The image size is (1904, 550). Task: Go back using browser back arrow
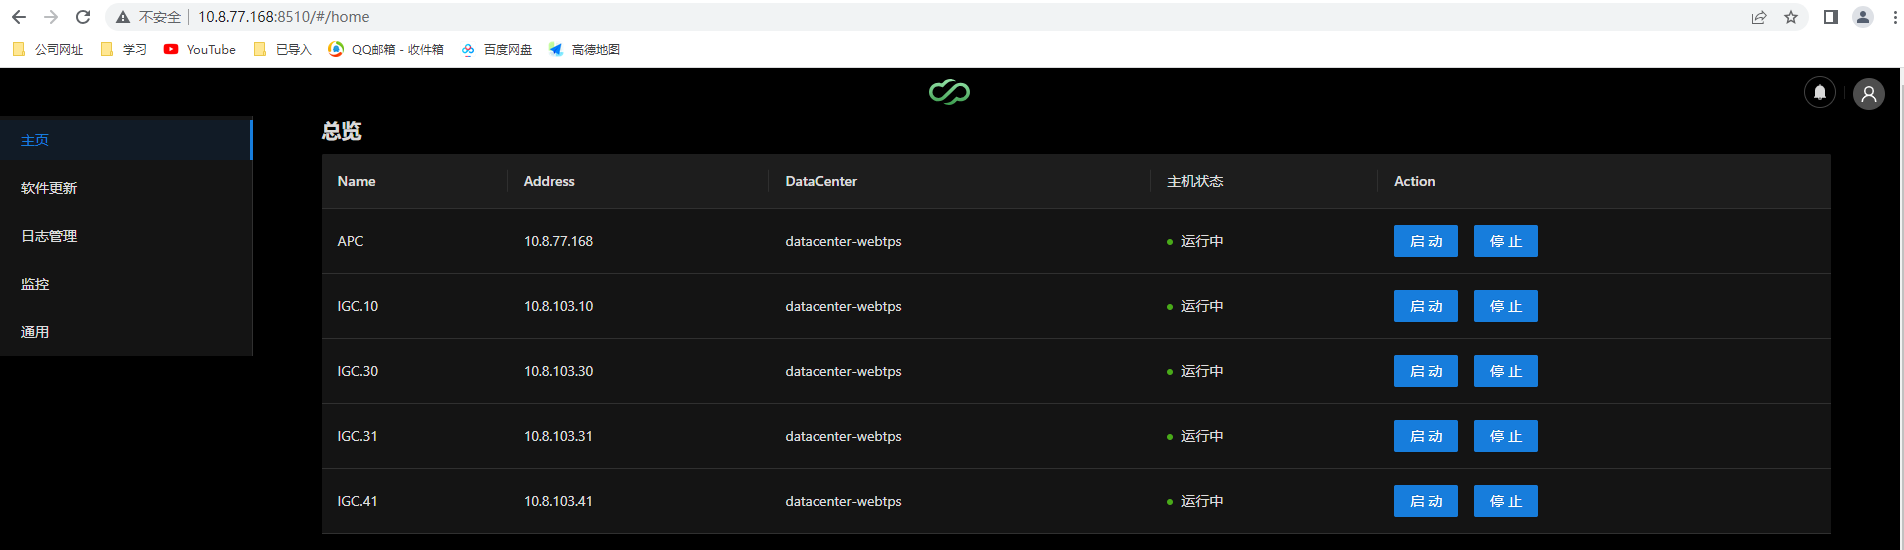[19, 17]
